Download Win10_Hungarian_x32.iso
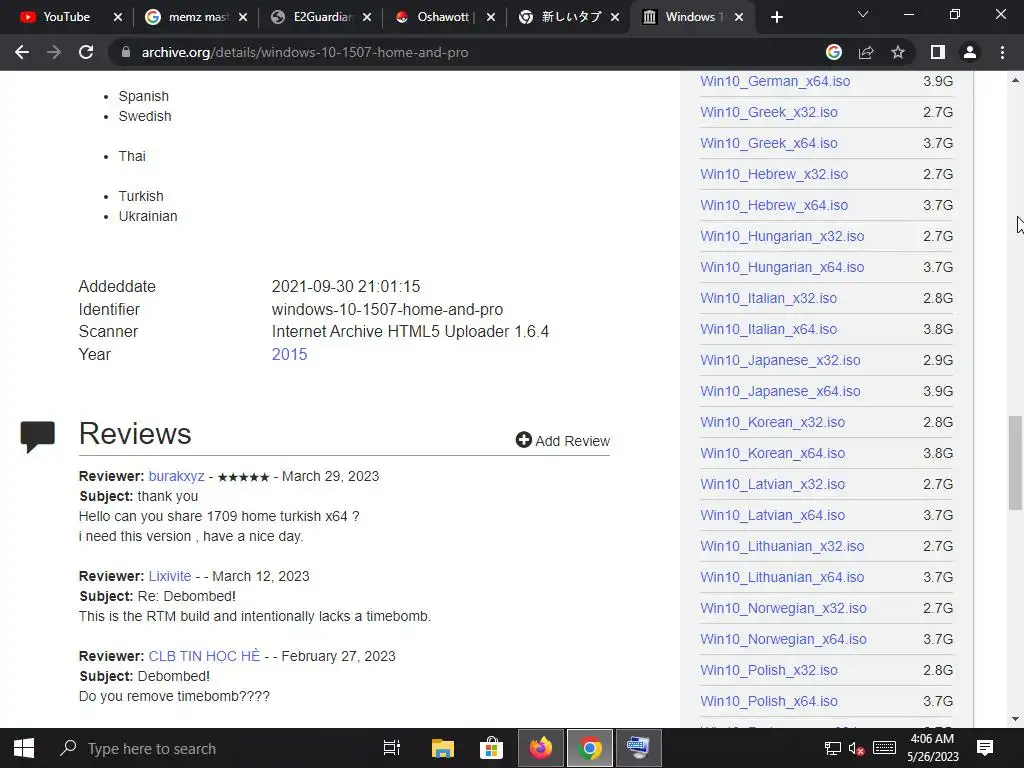The height and width of the screenshot is (768, 1024). 782,236
